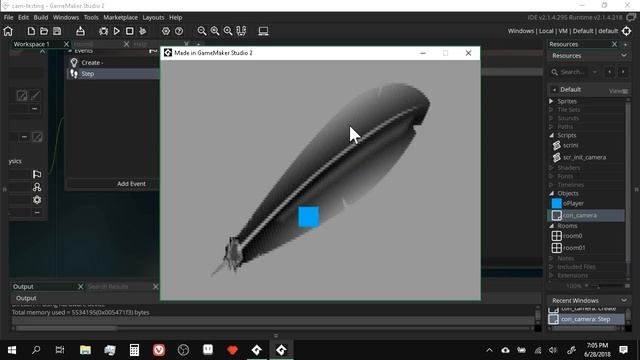Click the blue player square in game
Image resolution: width=640 pixels, height=360 pixels.
(308, 216)
